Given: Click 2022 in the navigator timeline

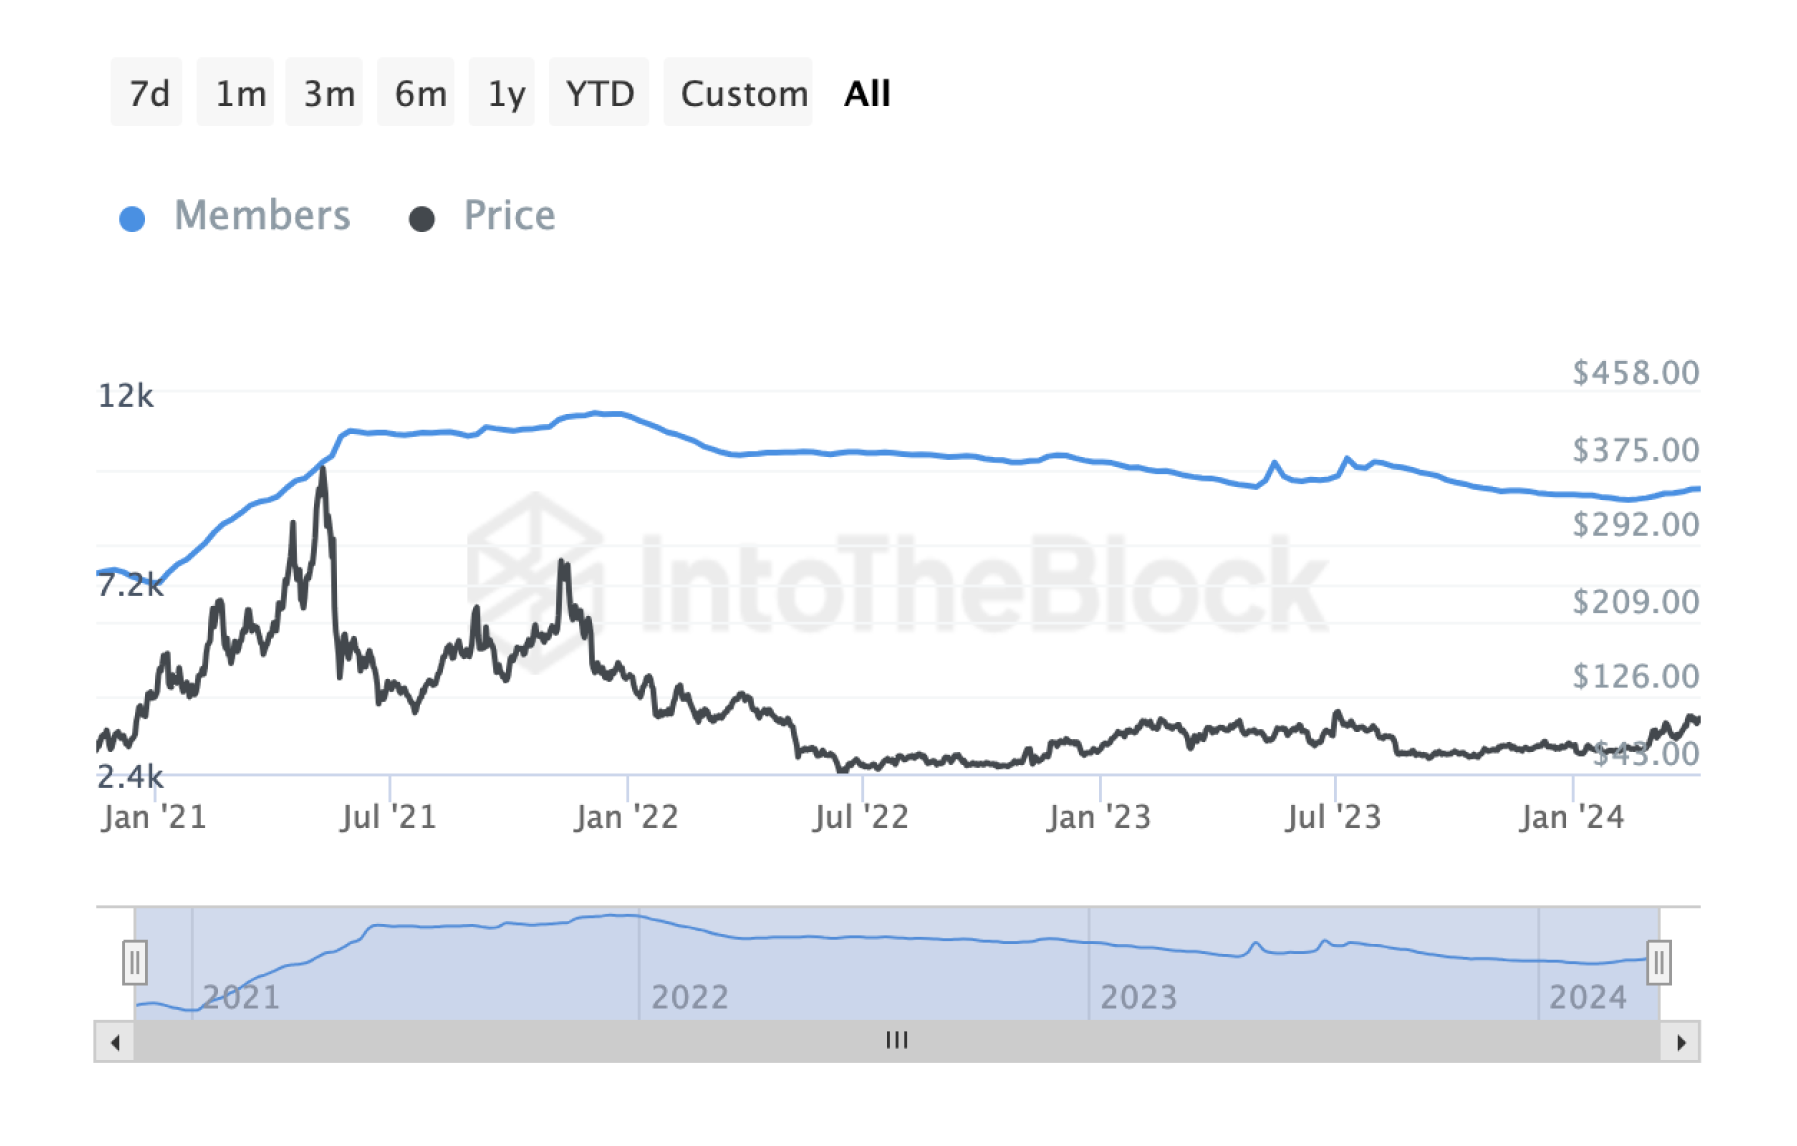Looking at the screenshot, I should [x=689, y=997].
